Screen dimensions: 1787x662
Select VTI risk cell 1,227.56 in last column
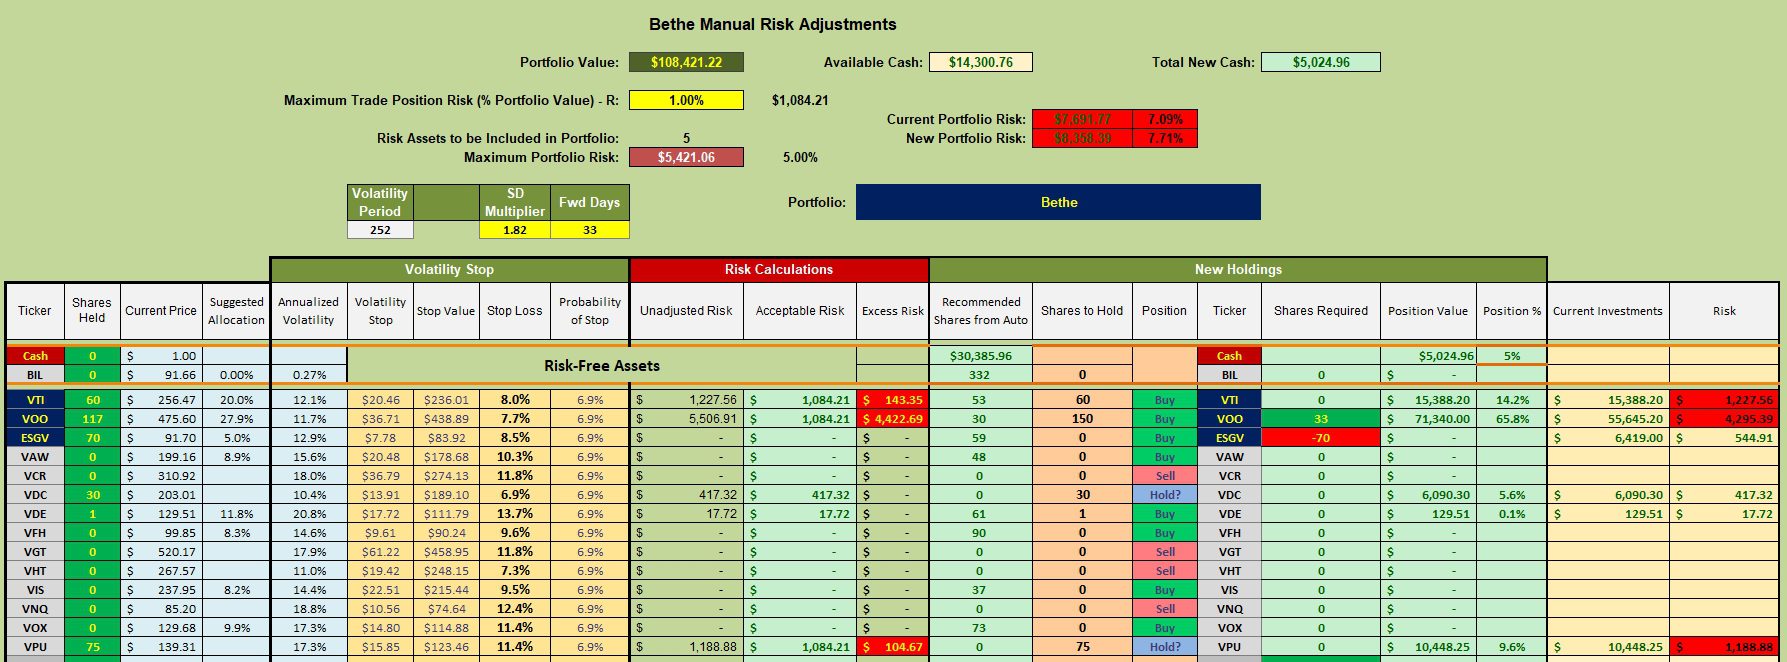[1724, 400]
